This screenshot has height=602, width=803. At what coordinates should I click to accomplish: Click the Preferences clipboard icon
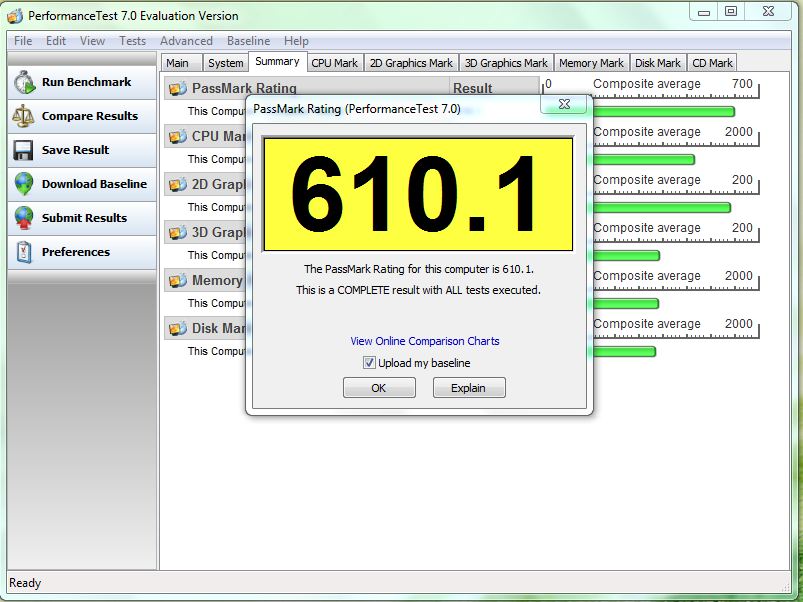pos(24,252)
